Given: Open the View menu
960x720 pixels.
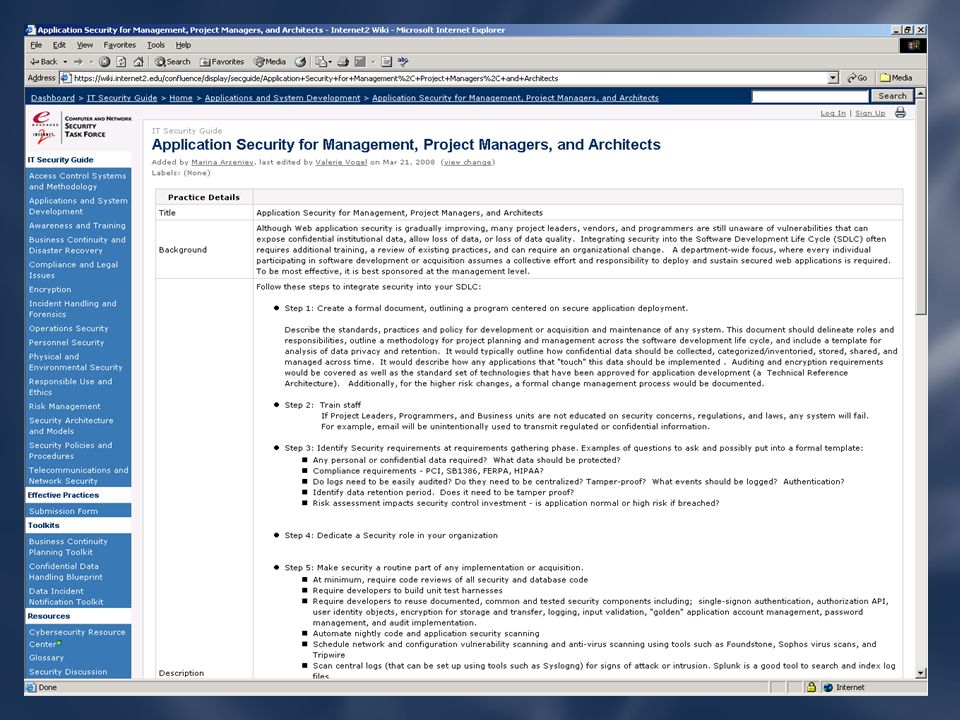Looking at the screenshot, I should (84, 45).
